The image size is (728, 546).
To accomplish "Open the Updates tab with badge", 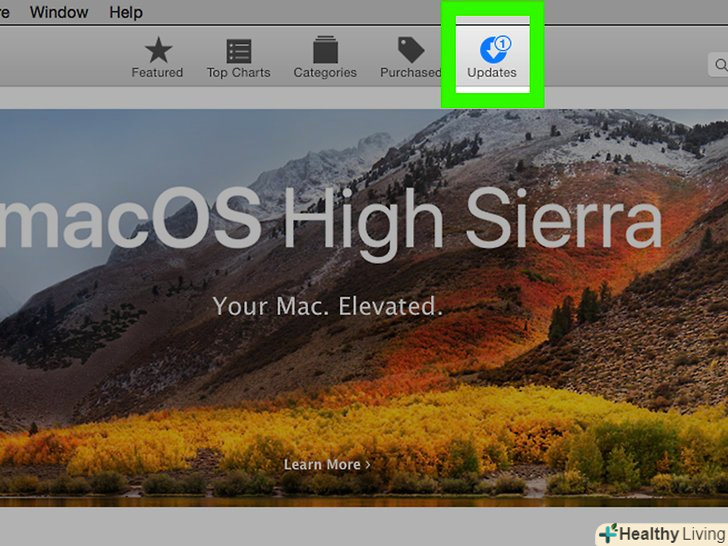I will click(x=492, y=58).
